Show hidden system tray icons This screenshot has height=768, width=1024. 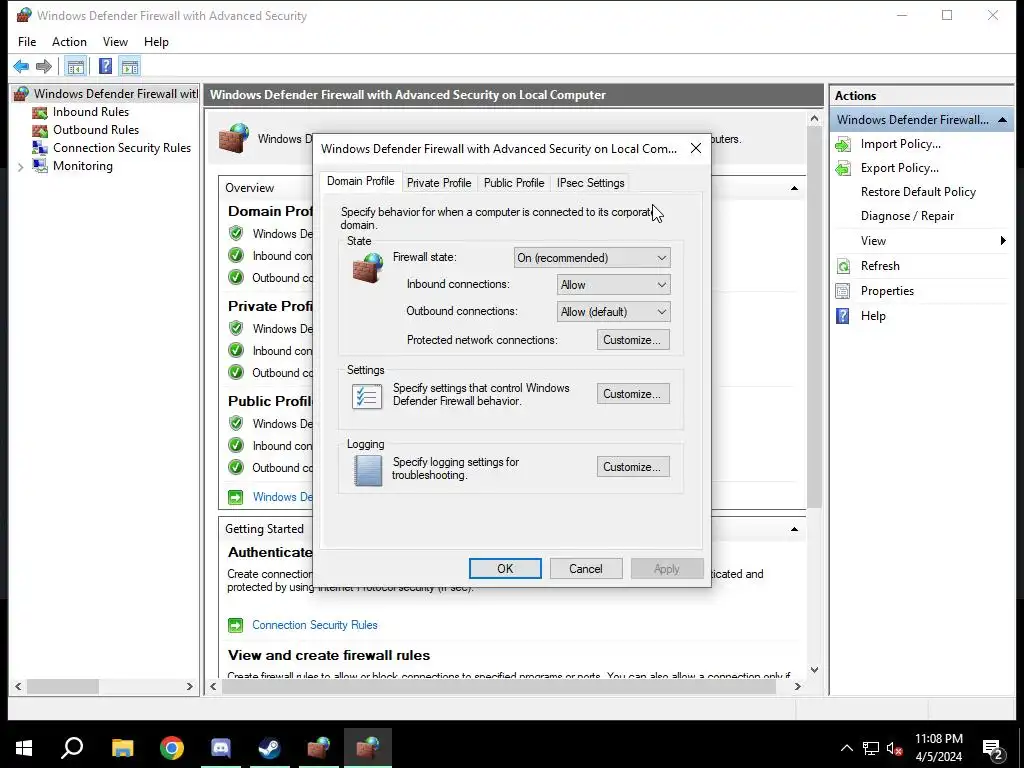click(x=846, y=749)
